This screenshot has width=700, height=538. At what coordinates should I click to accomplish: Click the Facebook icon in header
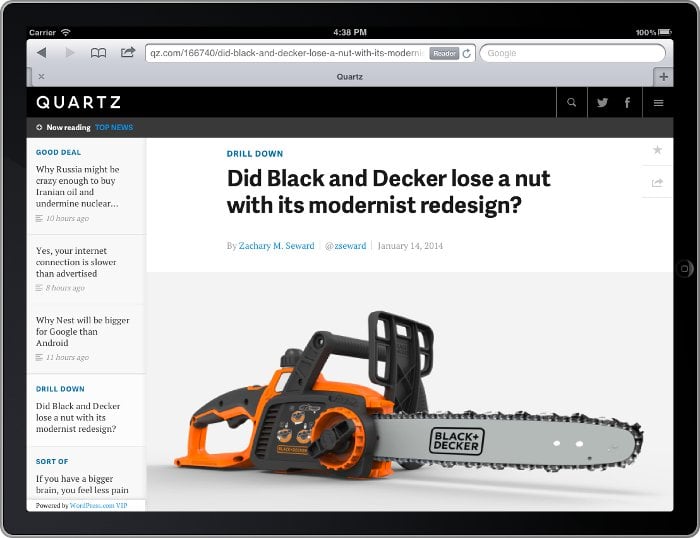click(x=627, y=103)
